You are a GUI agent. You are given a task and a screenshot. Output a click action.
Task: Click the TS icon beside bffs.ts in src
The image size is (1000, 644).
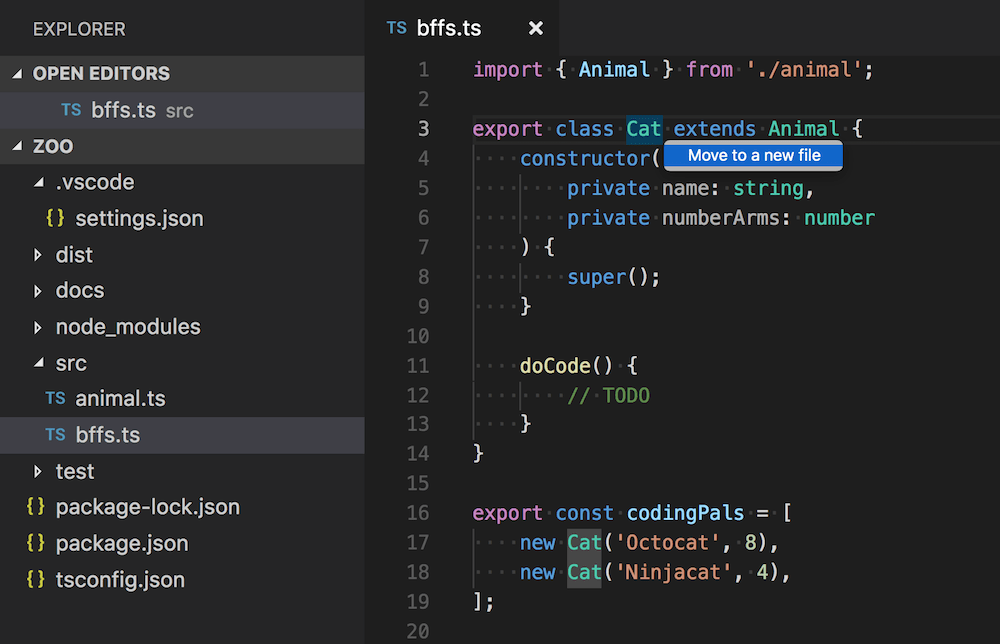55,434
